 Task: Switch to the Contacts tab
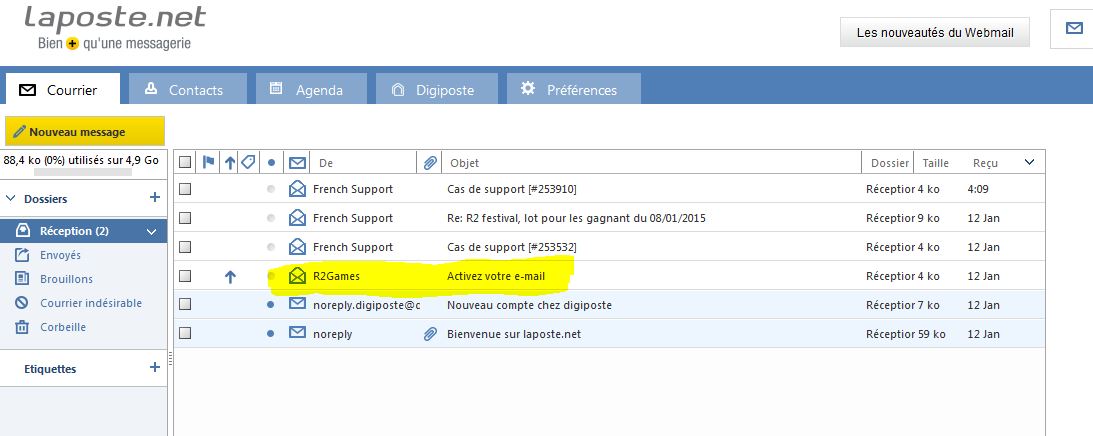[186, 90]
